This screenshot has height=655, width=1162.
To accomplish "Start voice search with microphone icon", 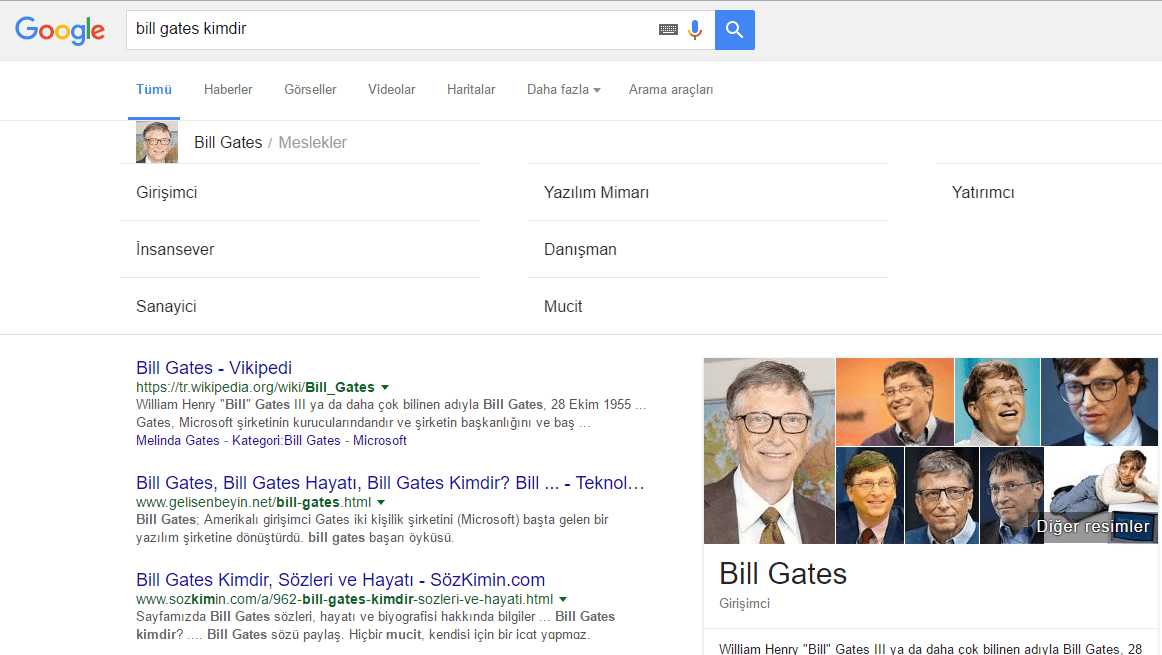I will 695,30.
